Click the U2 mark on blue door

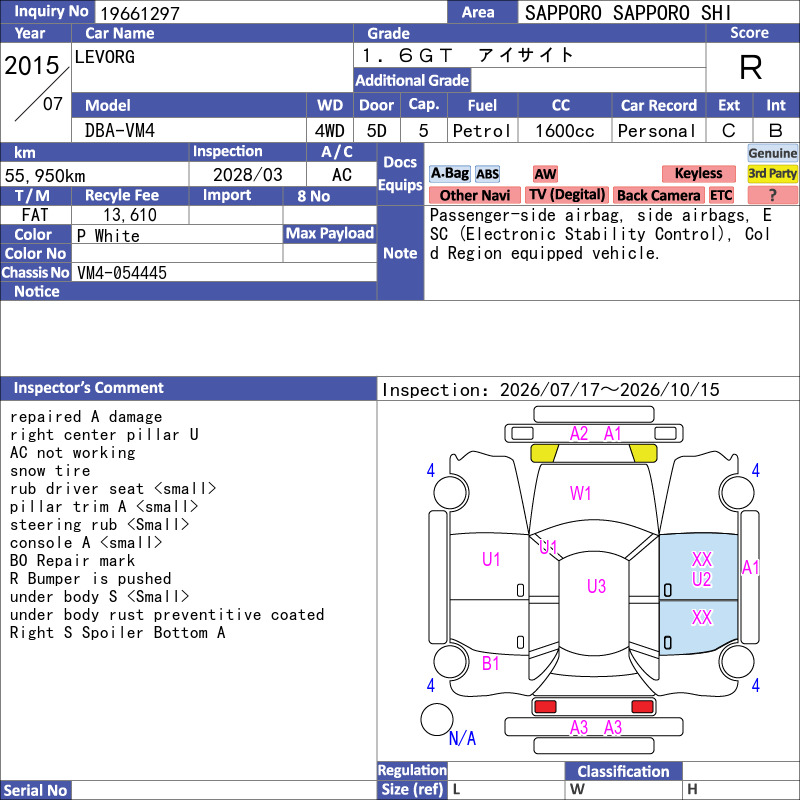[x=702, y=580]
